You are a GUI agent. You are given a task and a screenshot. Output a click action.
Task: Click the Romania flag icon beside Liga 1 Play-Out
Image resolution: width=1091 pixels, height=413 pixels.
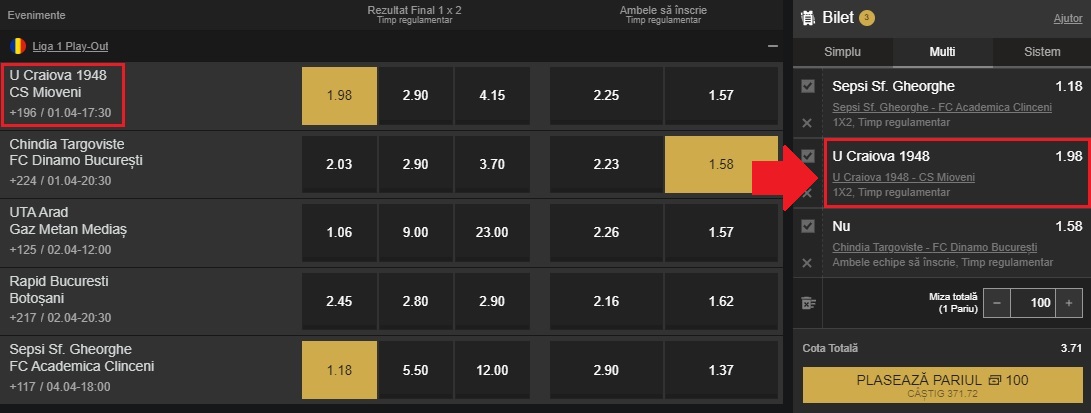[17, 46]
